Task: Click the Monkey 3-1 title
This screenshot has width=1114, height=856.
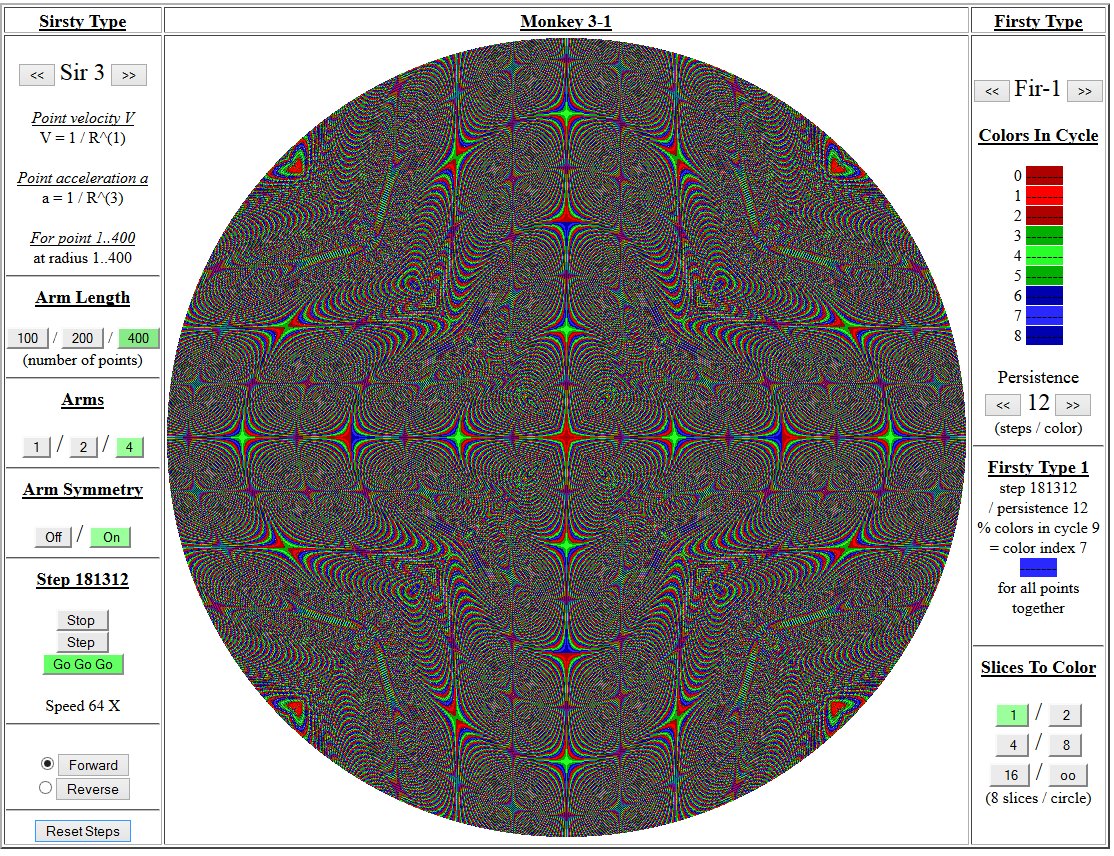Action: [566, 21]
